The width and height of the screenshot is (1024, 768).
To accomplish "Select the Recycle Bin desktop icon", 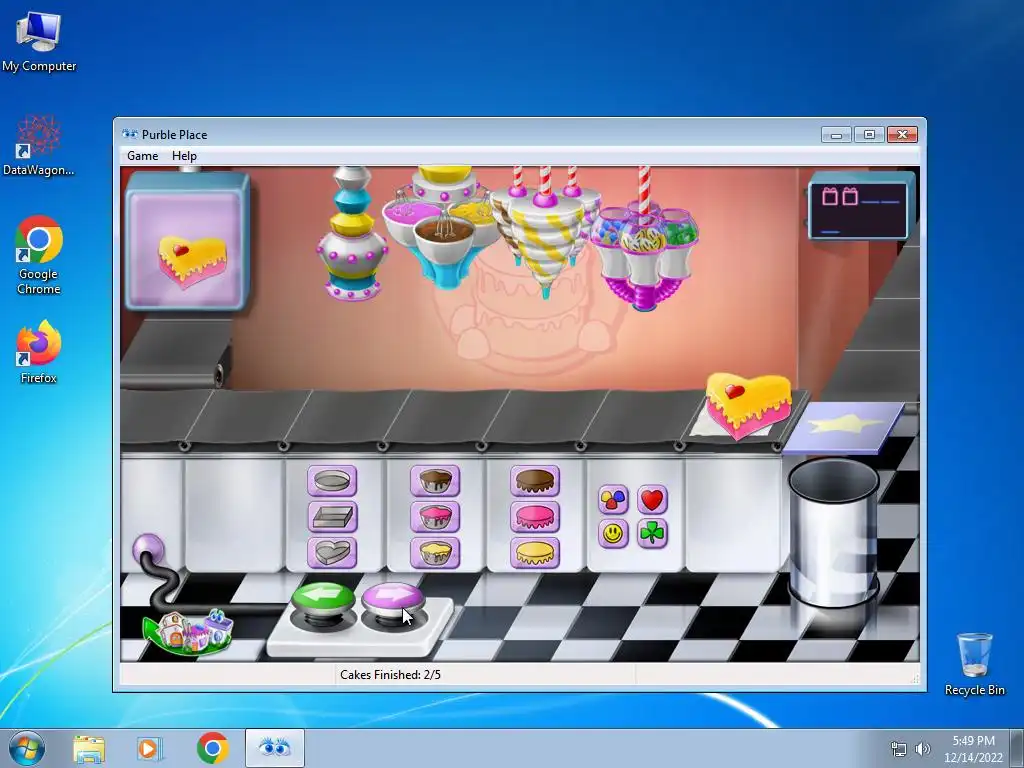I will pos(974,664).
